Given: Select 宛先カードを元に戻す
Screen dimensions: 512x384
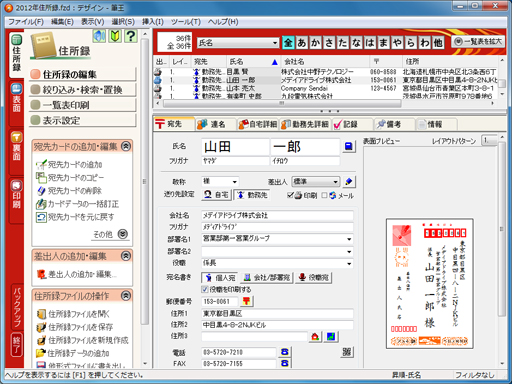Looking at the screenshot, I should pos(75,217).
